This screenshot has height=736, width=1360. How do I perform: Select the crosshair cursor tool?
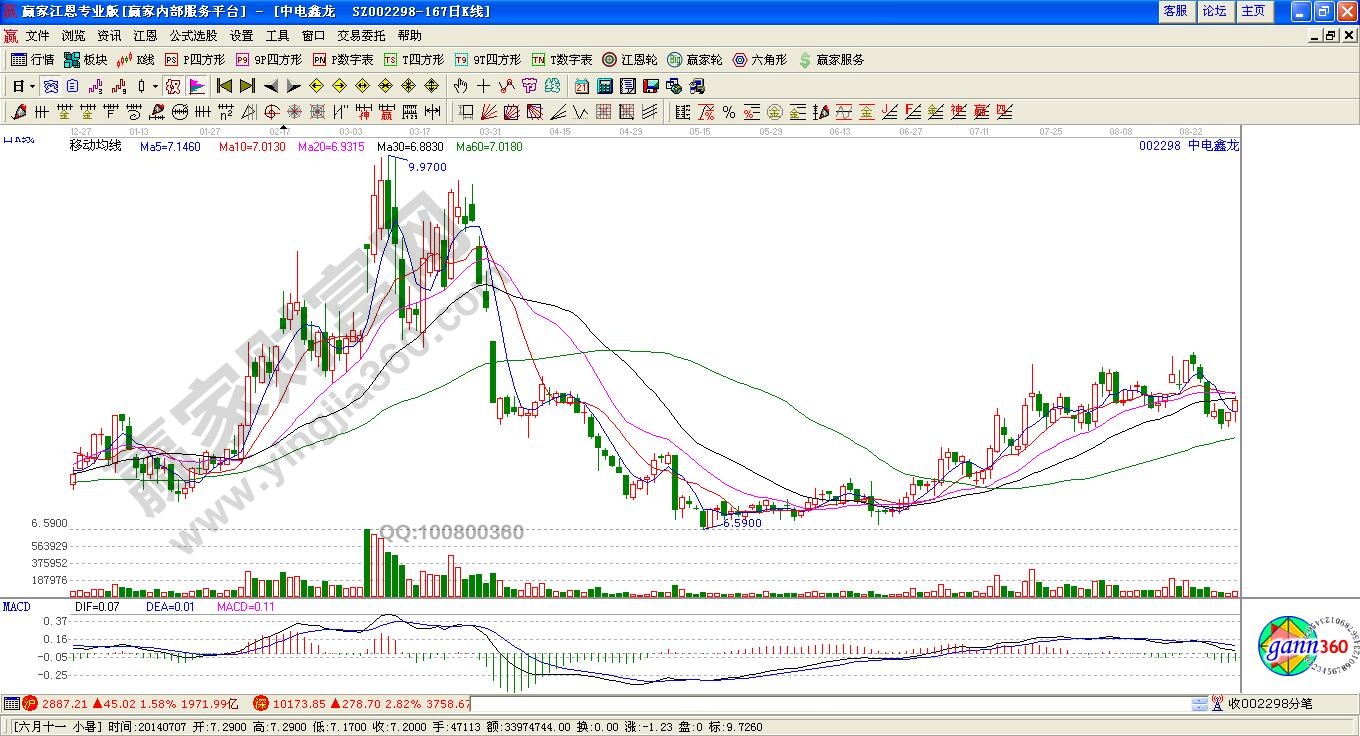click(484, 86)
